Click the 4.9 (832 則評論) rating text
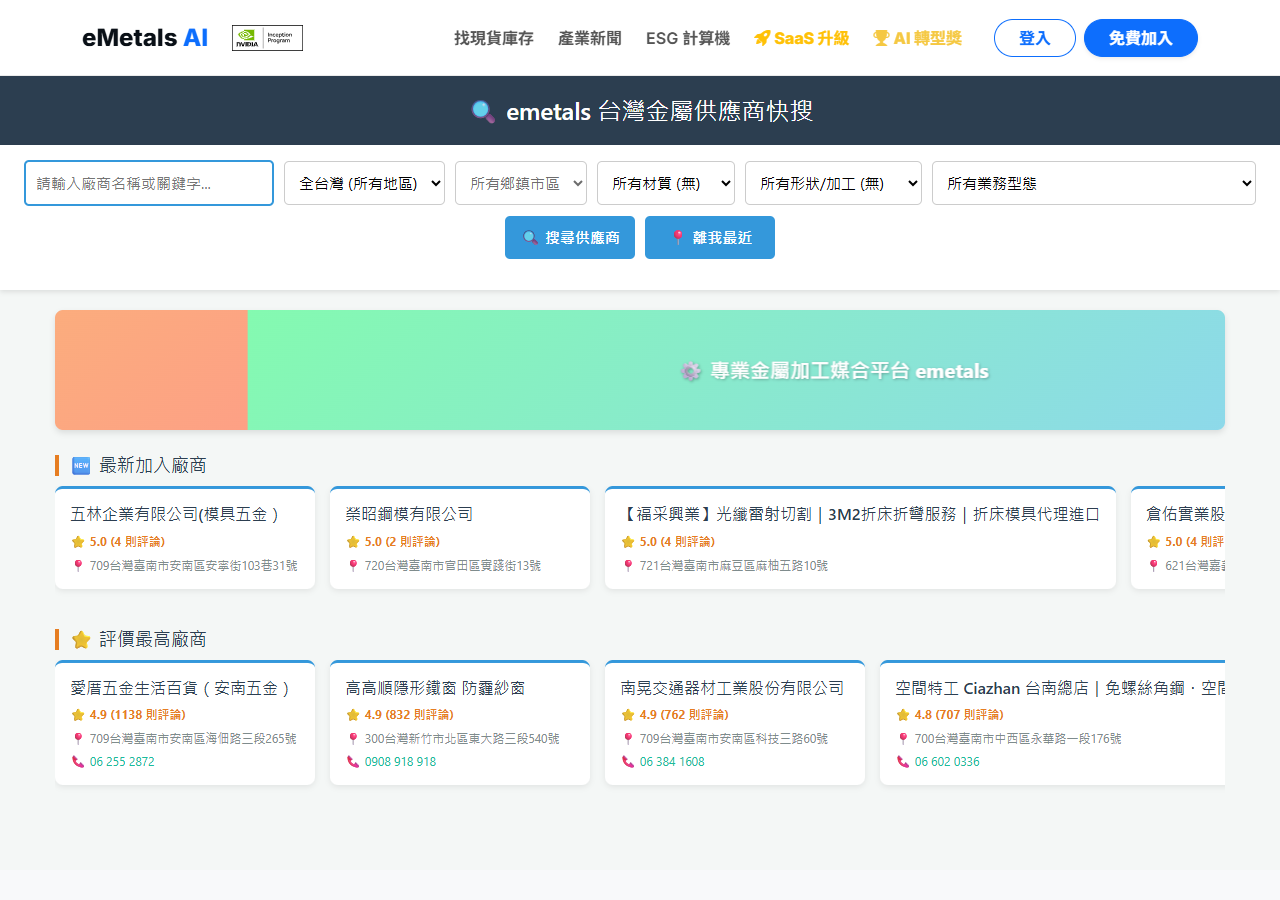The width and height of the screenshot is (1280, 900). click(409, 715)
